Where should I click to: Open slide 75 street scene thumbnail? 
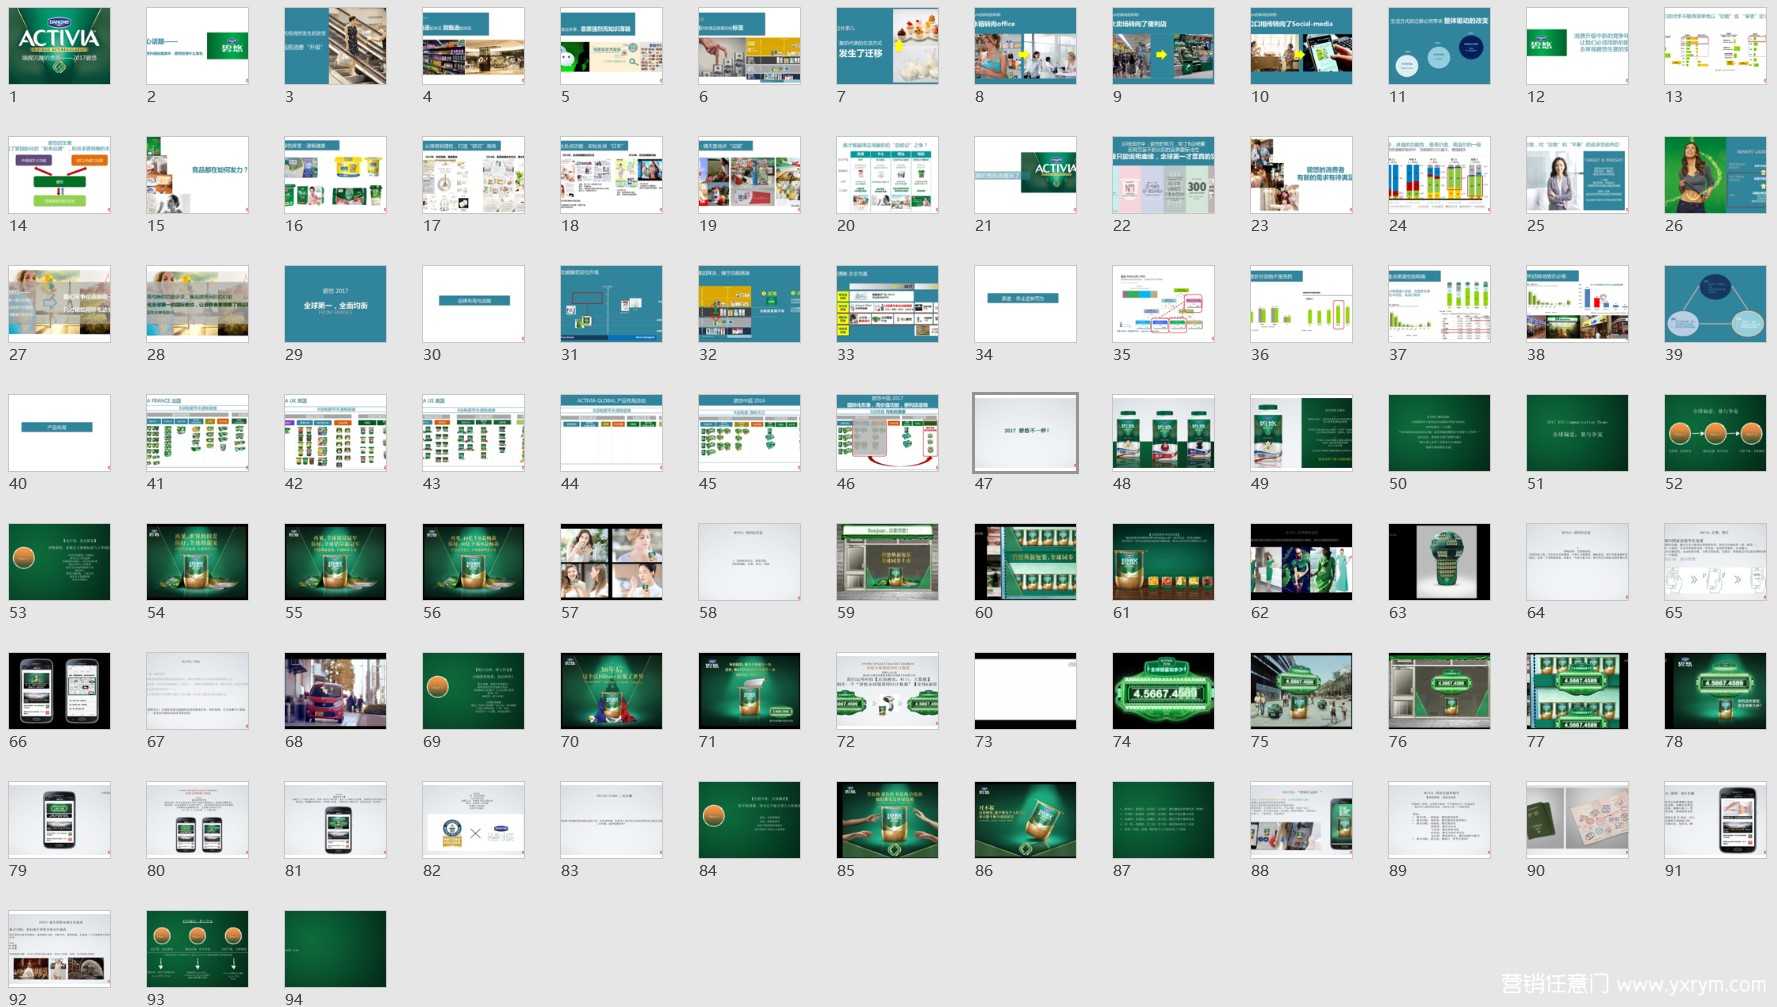point(1302,691)
